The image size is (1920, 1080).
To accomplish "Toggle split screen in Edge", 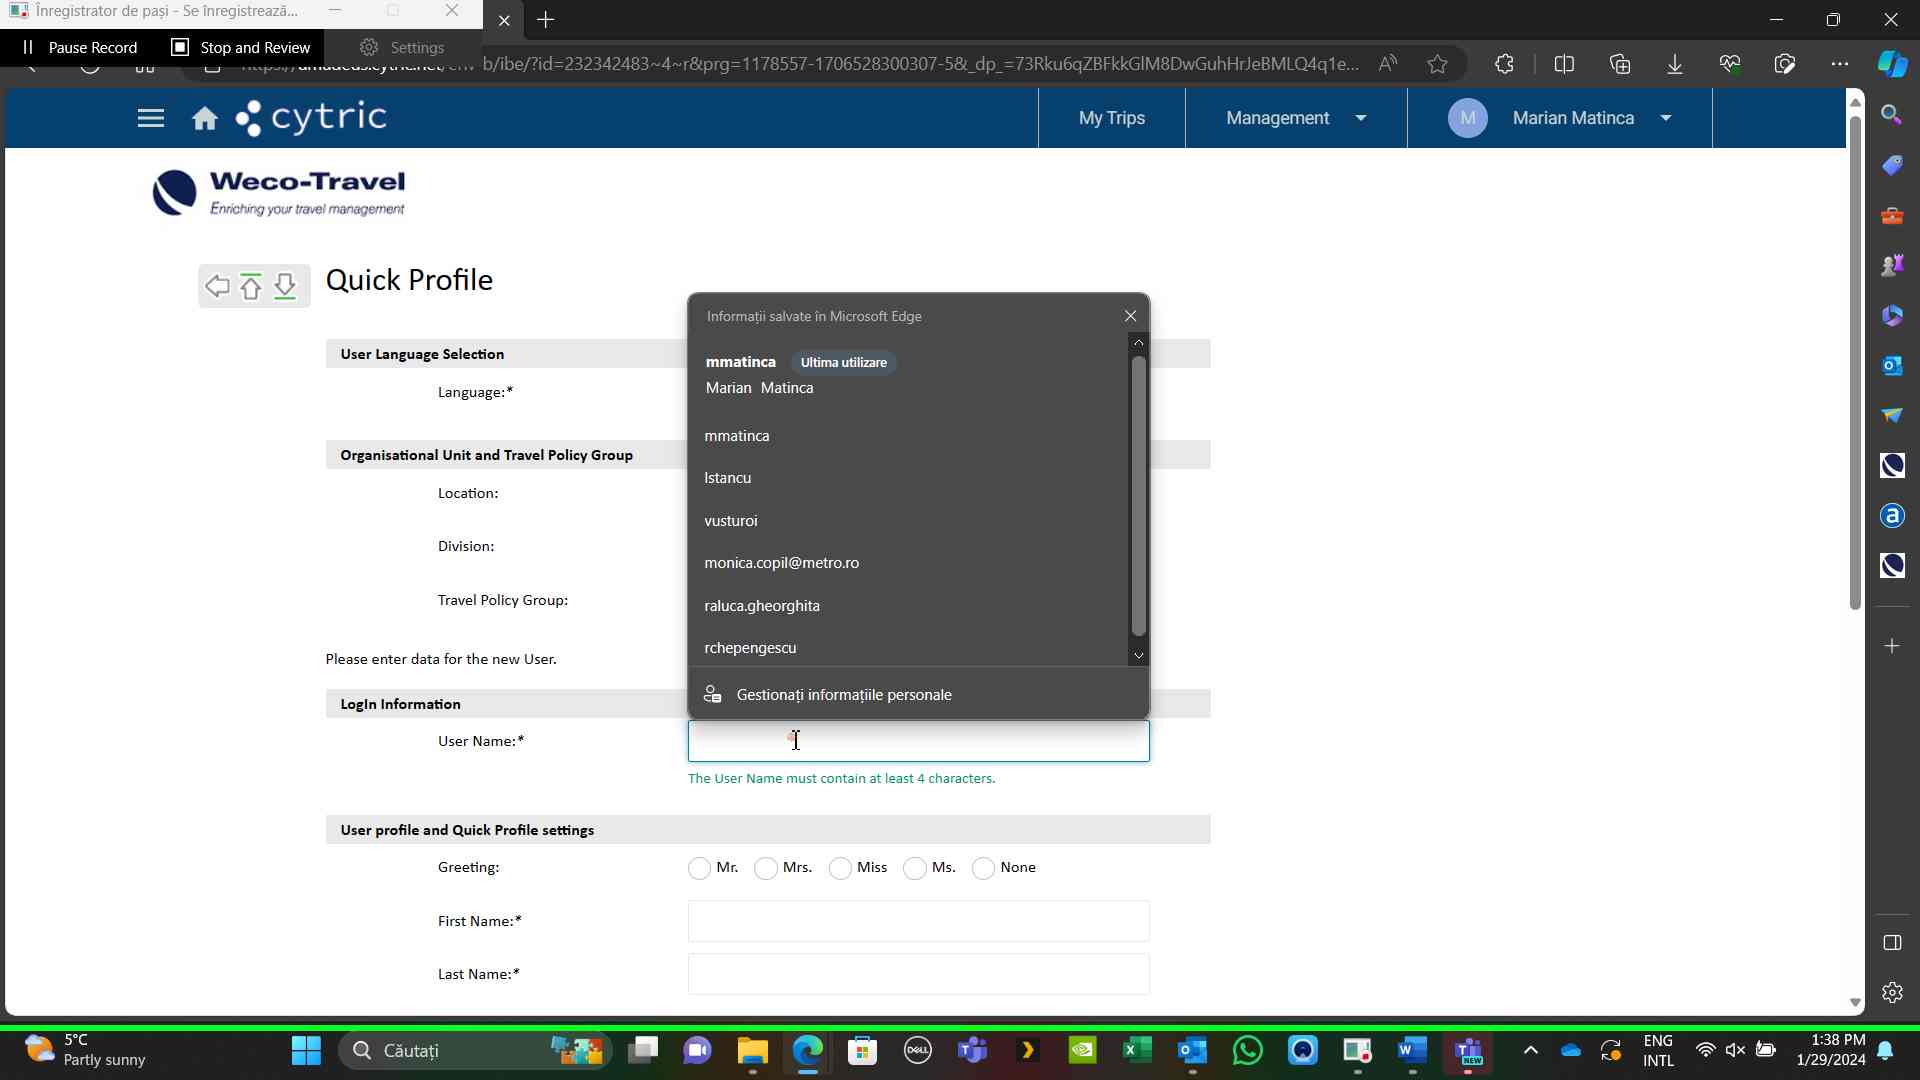I will [1565, 64].
